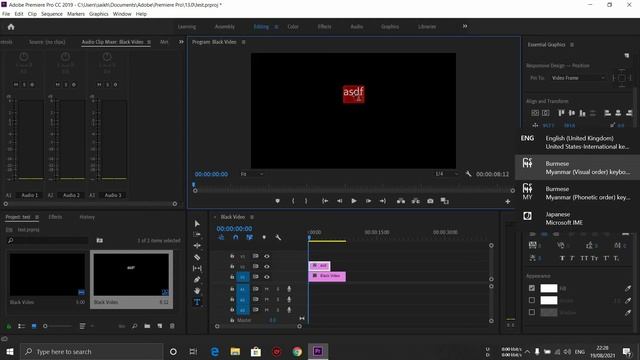Viewport: 640px width, 360px height.
Task: Click the Lift button
Action: click(x=401, y=201)
